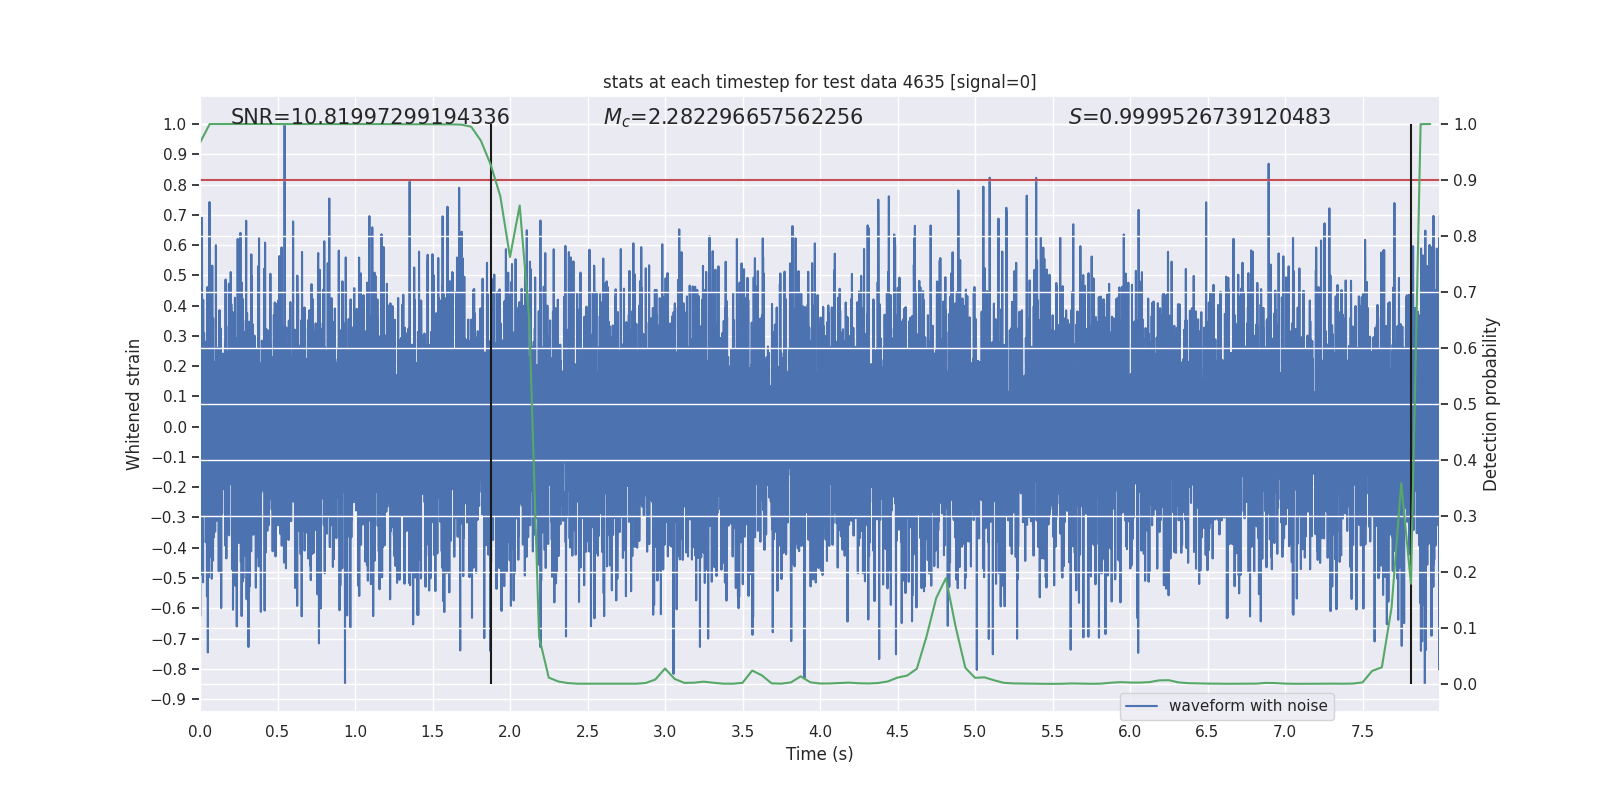Screen dimensions: 1600x800
Task: Click the red horizontal threshold line
Action: [800, 180]
